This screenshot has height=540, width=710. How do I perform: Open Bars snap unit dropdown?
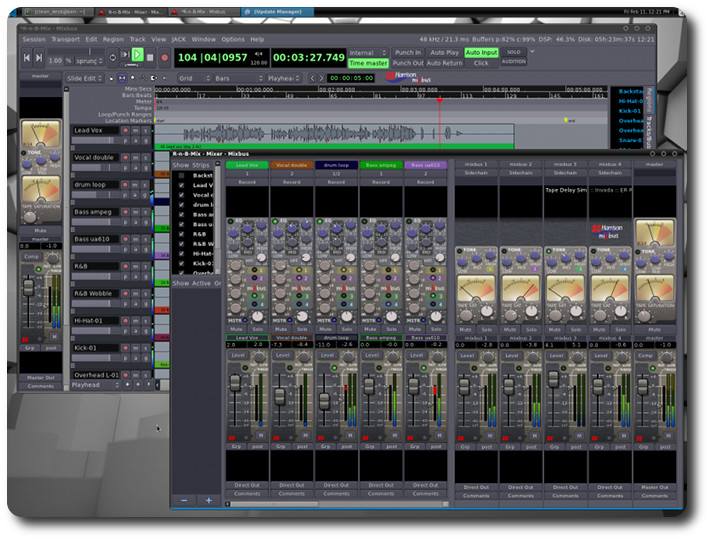[x=239, y=78]
